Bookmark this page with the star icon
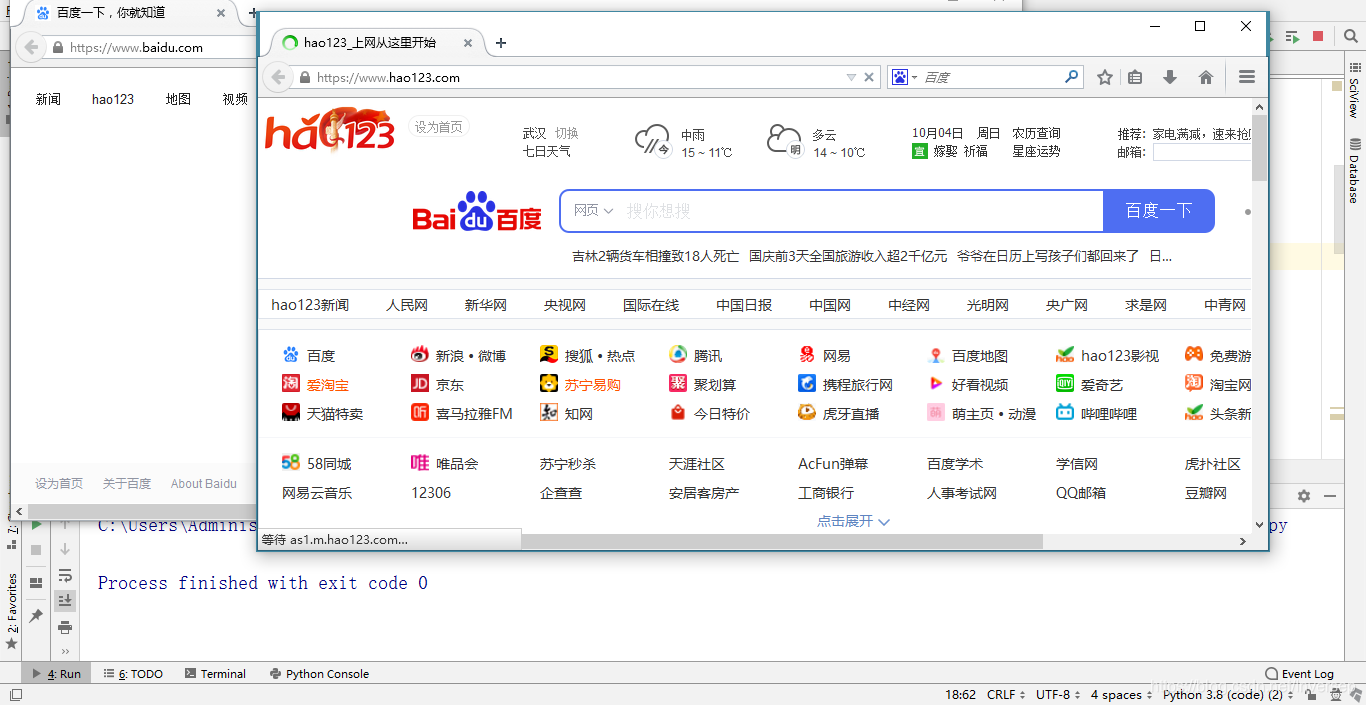The image size is (1366, 705). (x=1105, y=77)
